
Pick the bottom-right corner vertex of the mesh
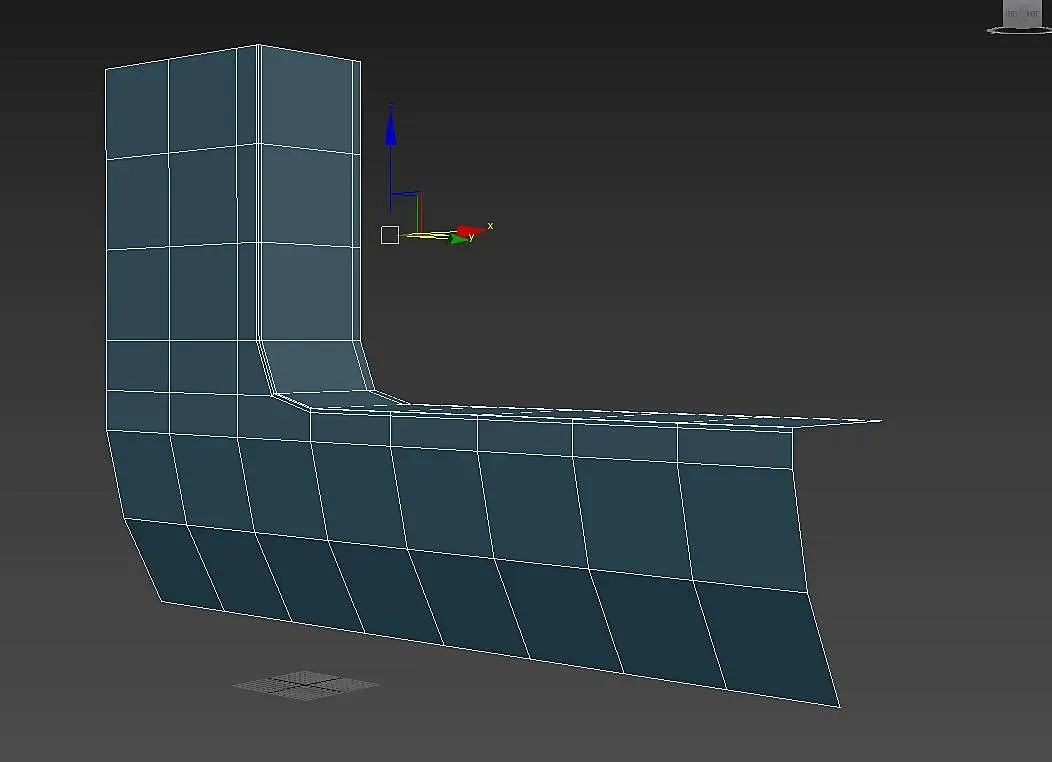coord(839,706)
